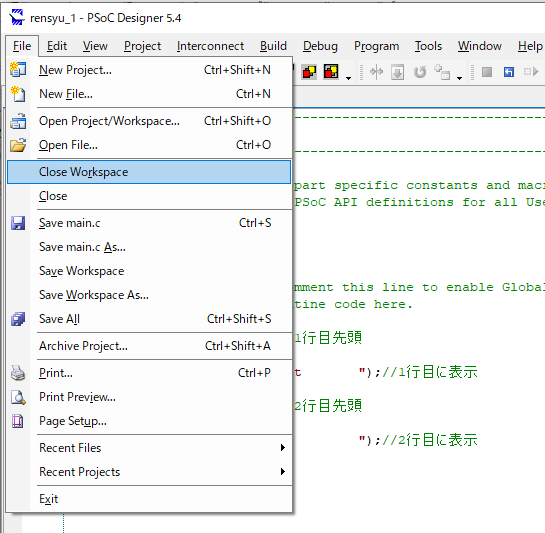The width and height of the screenshot is (545, 533).
Task: Click the black-framed red-yellow blocks toolbar icon
Action: 331,72
